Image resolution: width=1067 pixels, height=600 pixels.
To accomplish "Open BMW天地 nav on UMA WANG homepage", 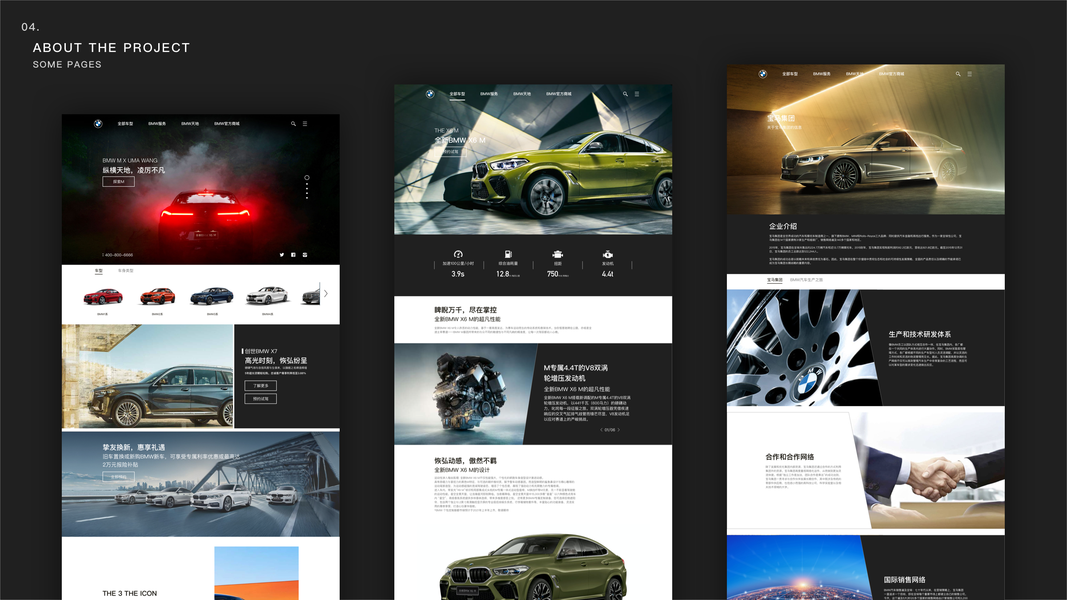I will point(190,124).
